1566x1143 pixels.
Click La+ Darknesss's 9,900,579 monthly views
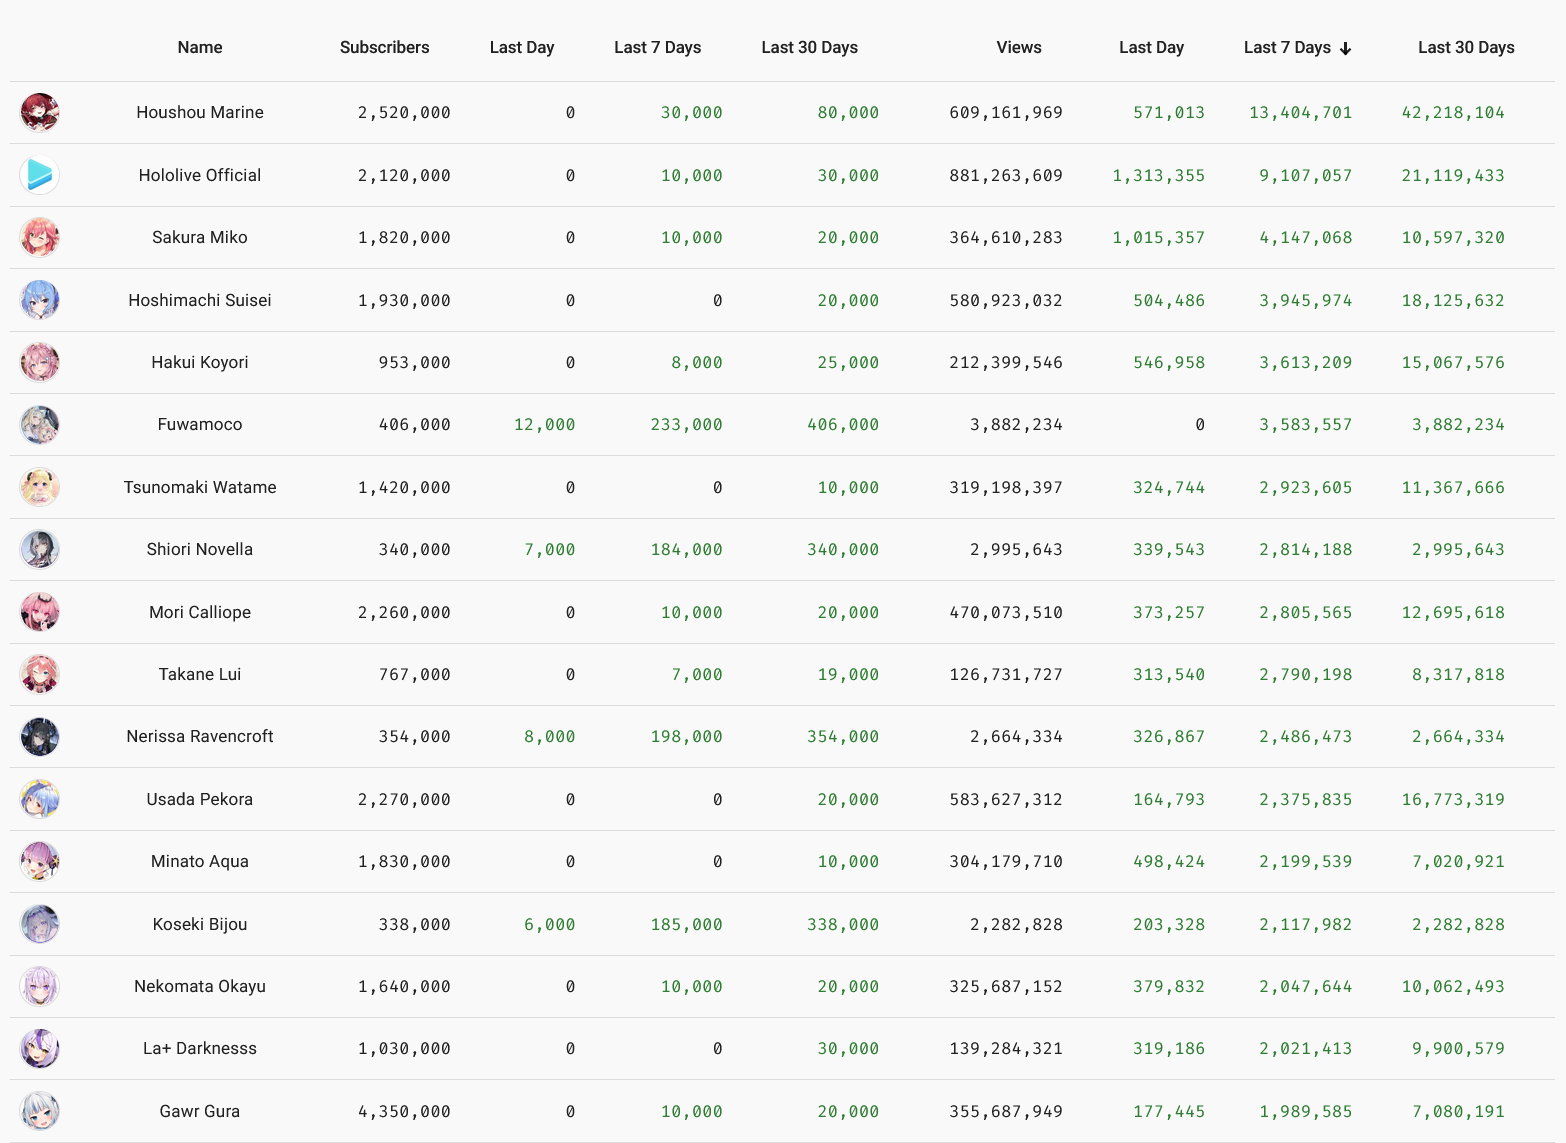(x=1458, y=1048)
